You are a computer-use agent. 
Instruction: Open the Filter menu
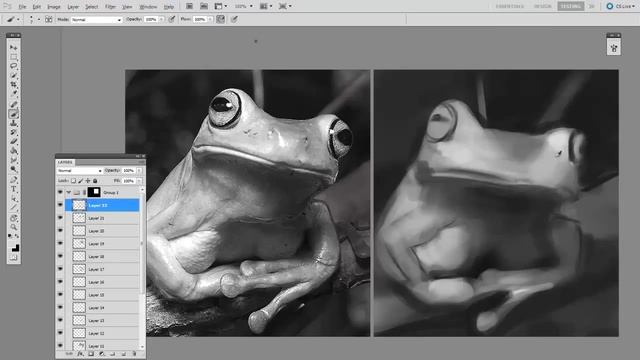tap(110, 7)
